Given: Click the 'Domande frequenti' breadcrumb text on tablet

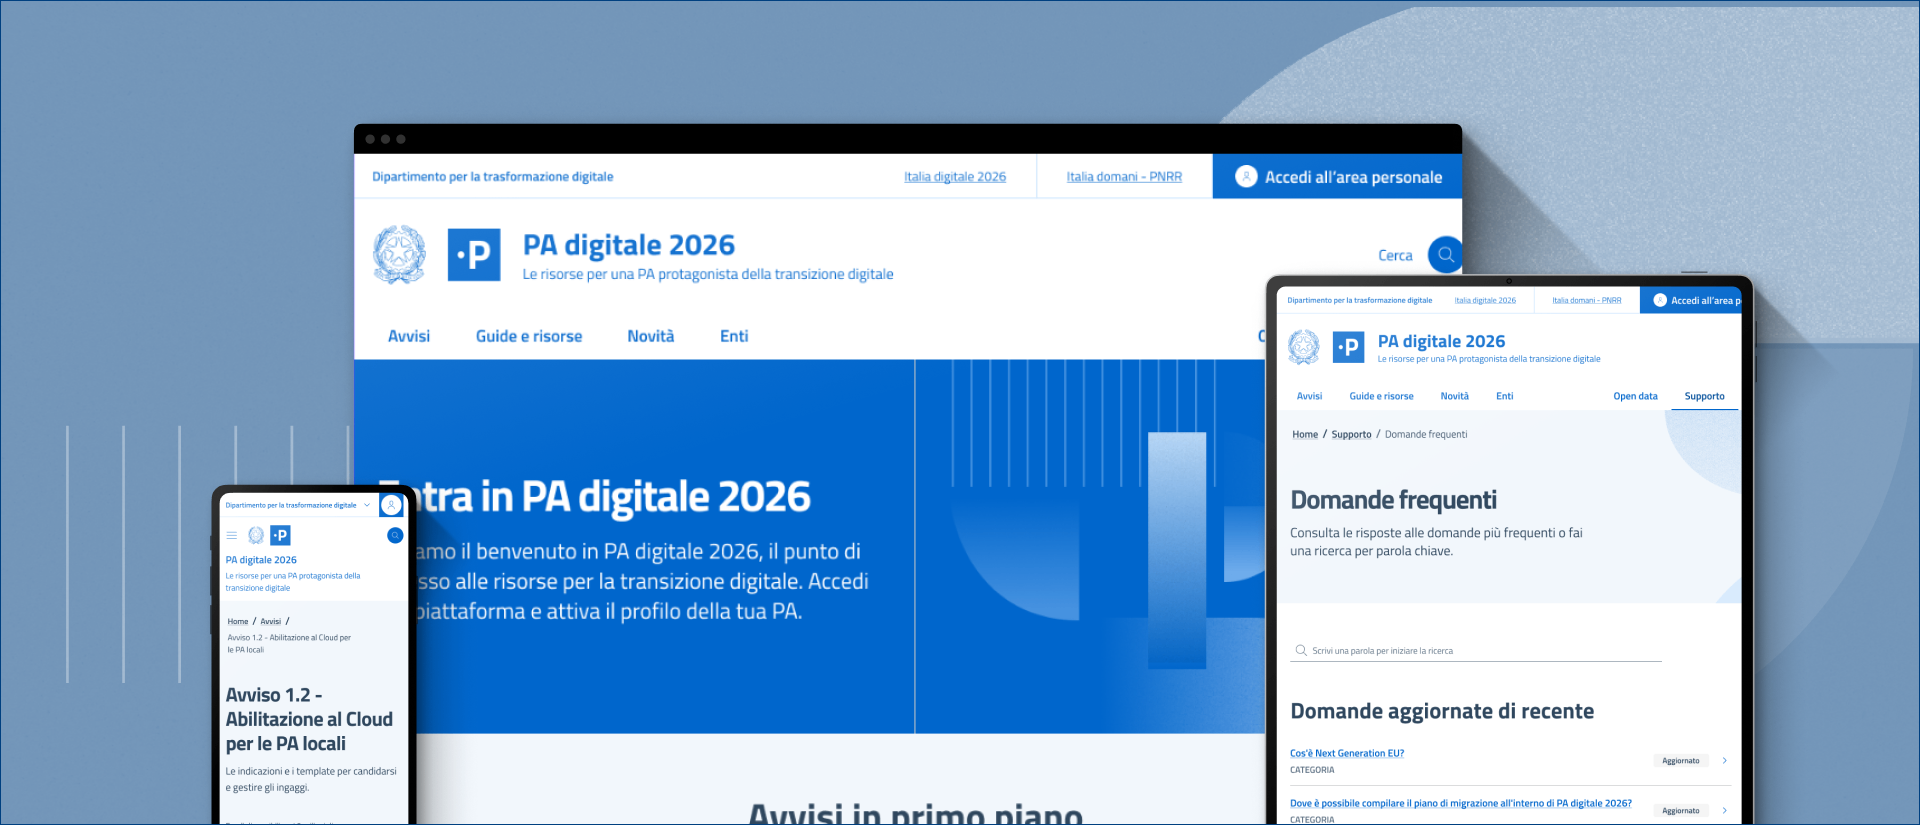Looking at the screenshot, I should (1426, 434).
